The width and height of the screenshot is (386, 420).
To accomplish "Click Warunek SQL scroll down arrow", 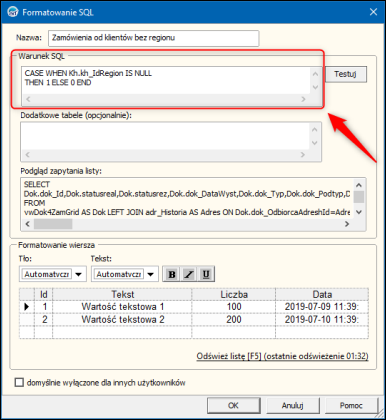I will pyautogui.click(x=315, y=87).
